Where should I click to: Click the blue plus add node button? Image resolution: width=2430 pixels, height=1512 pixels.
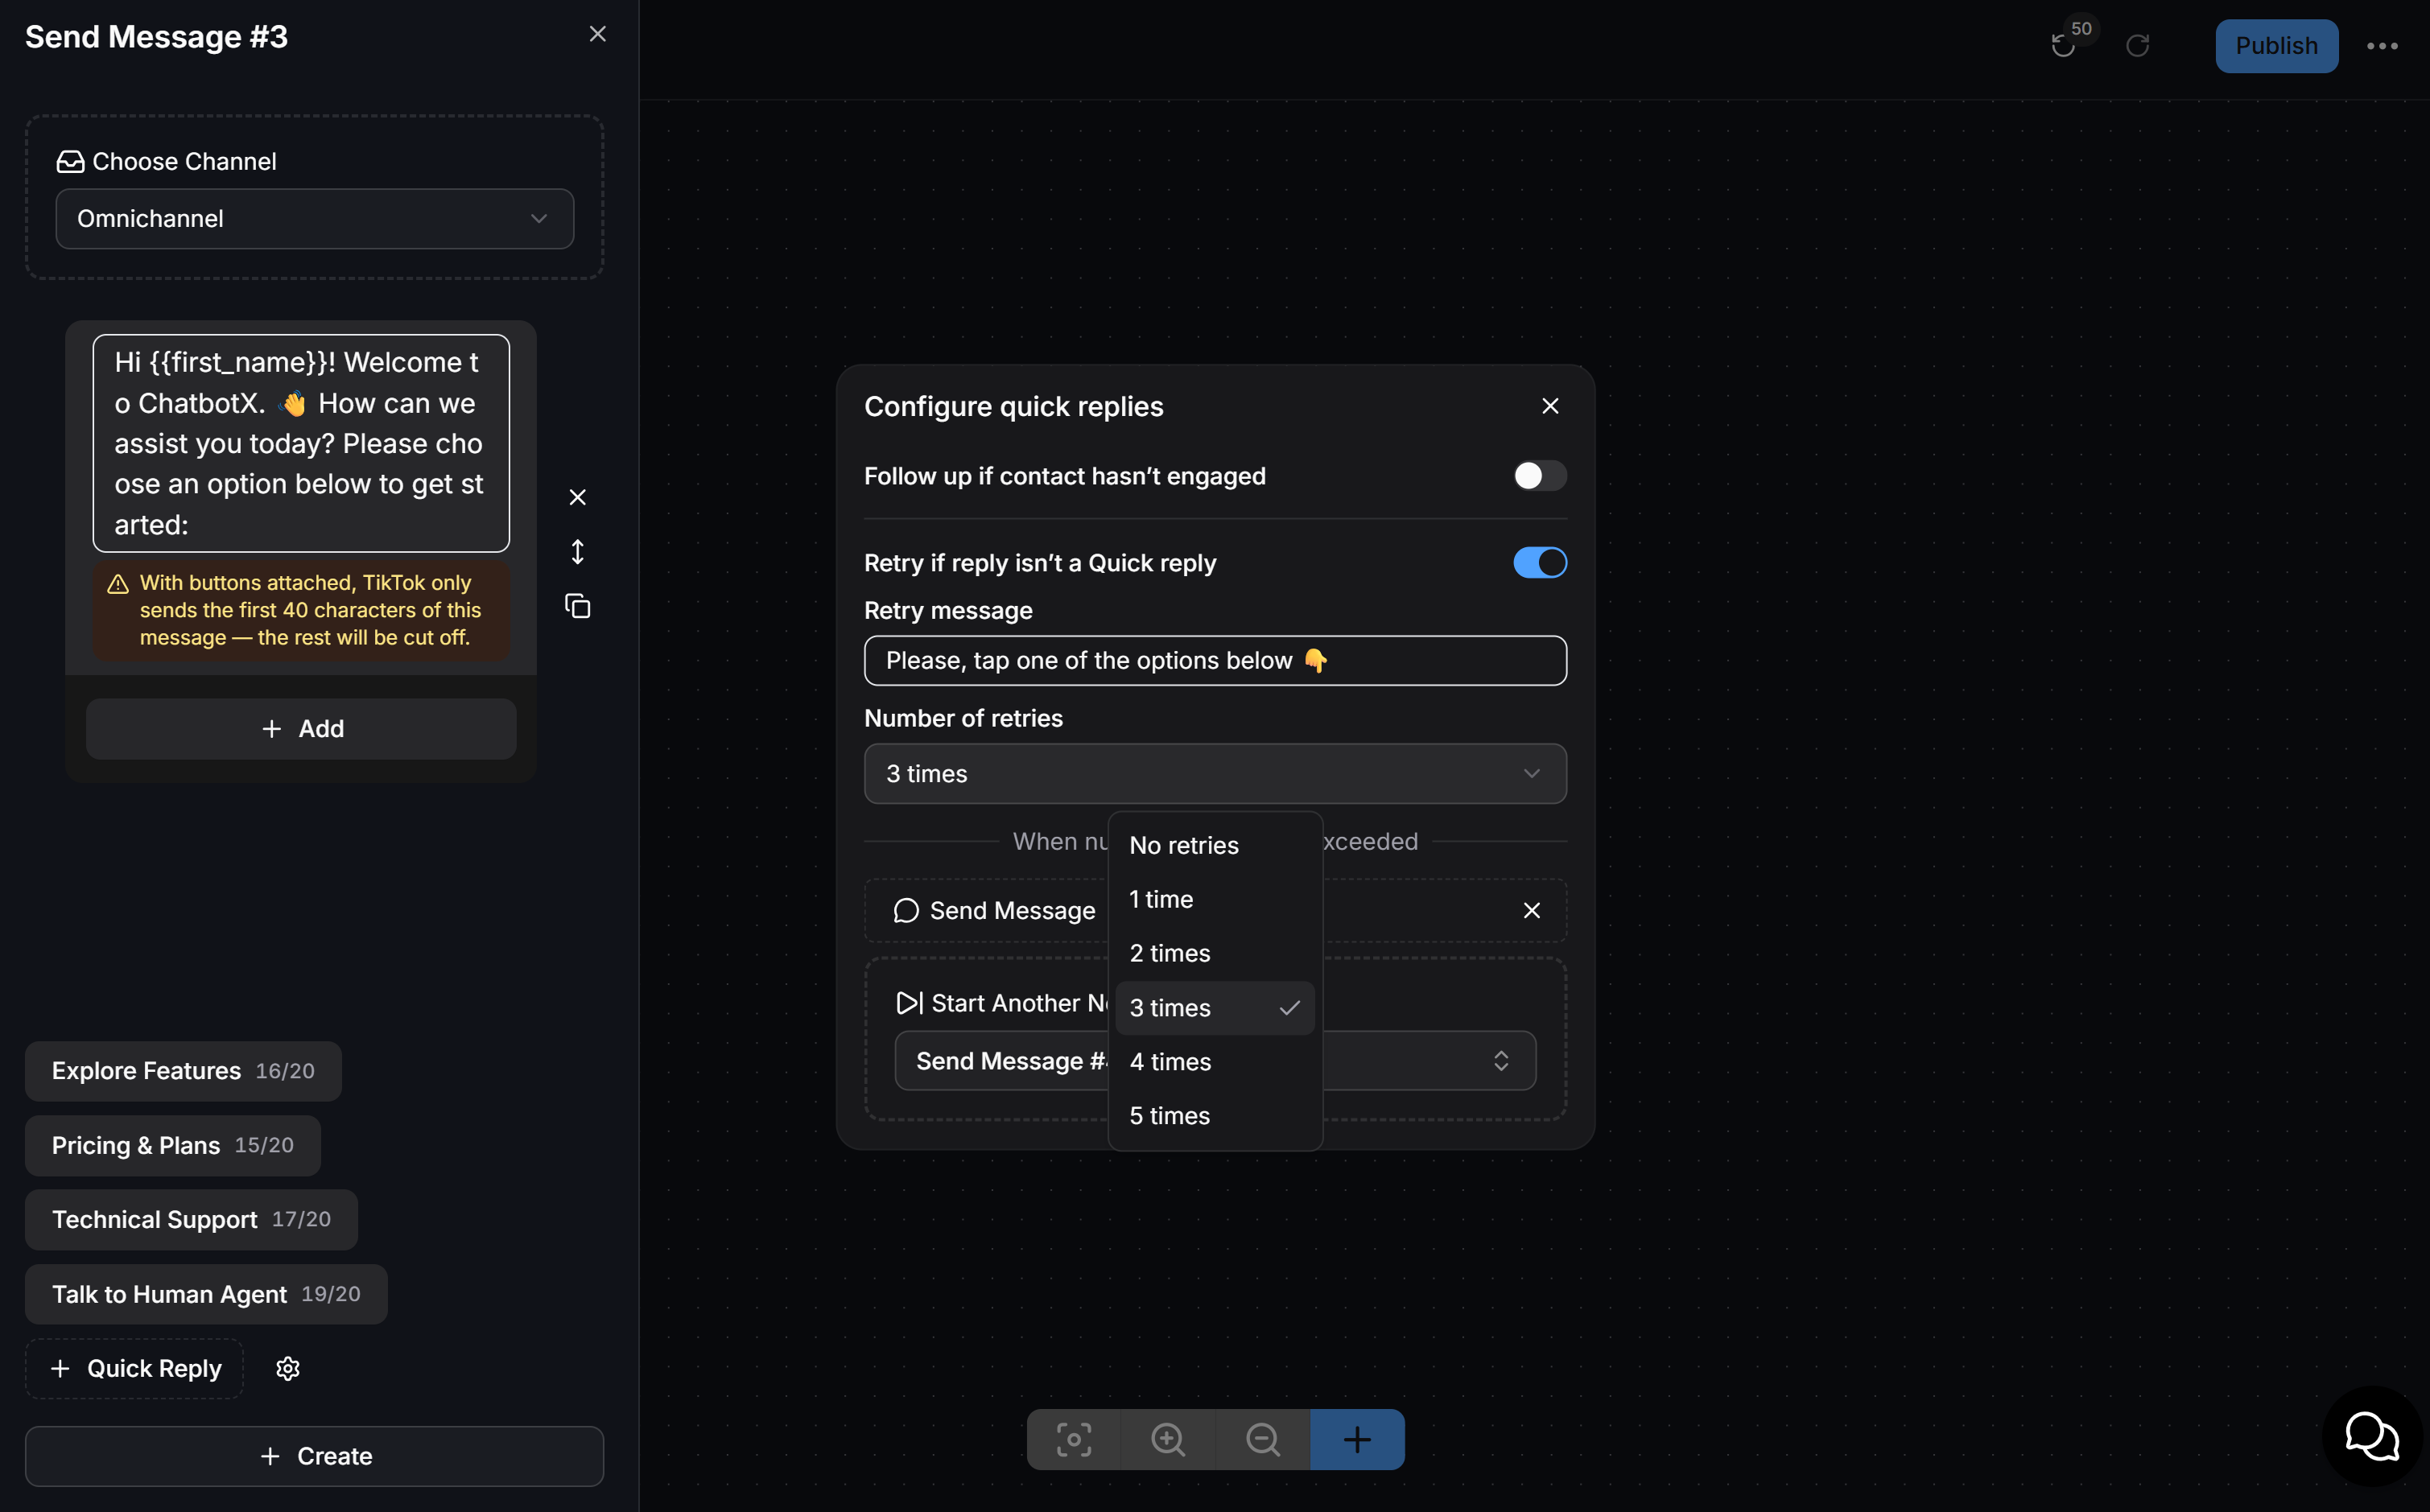(1357, 1440)
